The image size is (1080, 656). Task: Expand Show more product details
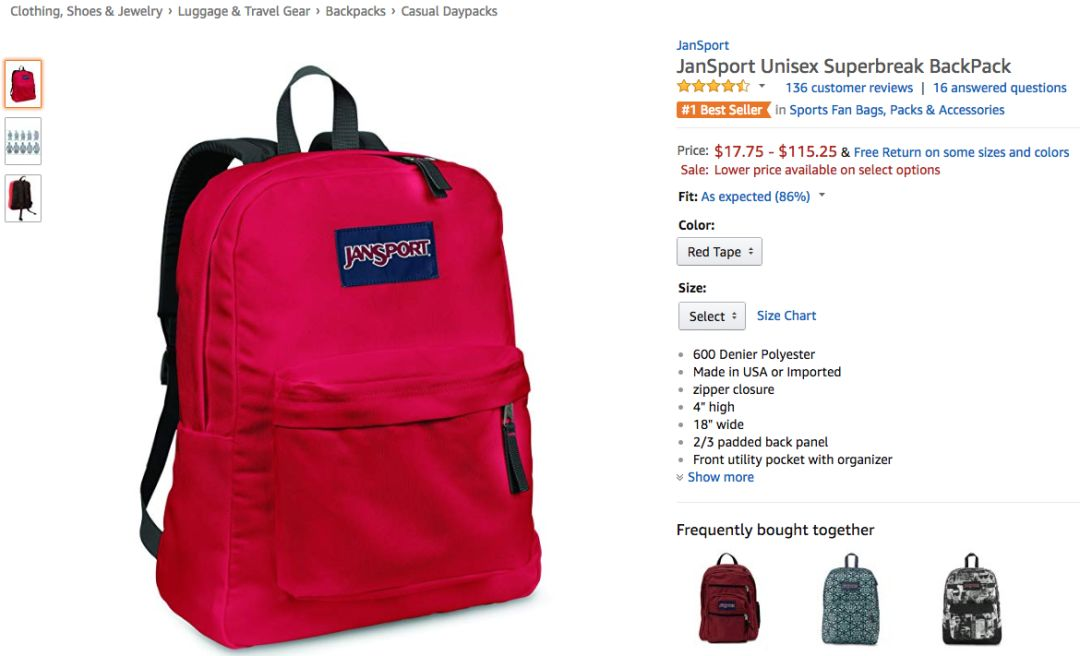click(x=715, y=477)
